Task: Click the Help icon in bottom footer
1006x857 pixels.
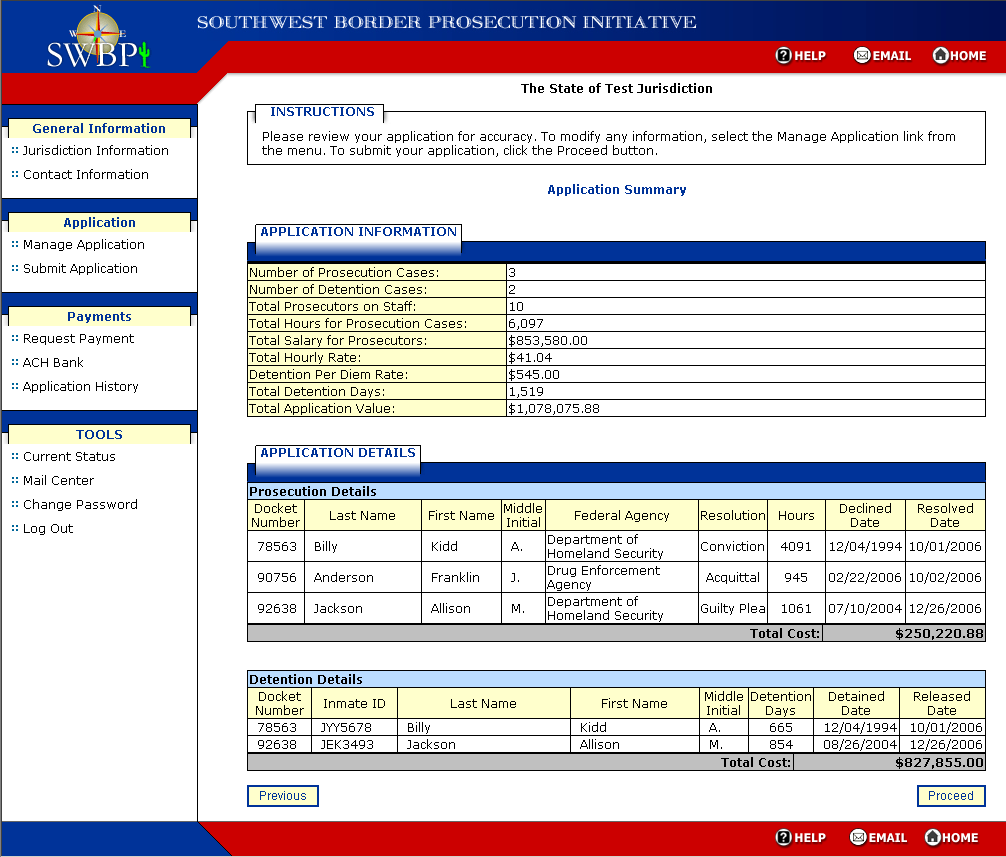Action: coord(784,837)
